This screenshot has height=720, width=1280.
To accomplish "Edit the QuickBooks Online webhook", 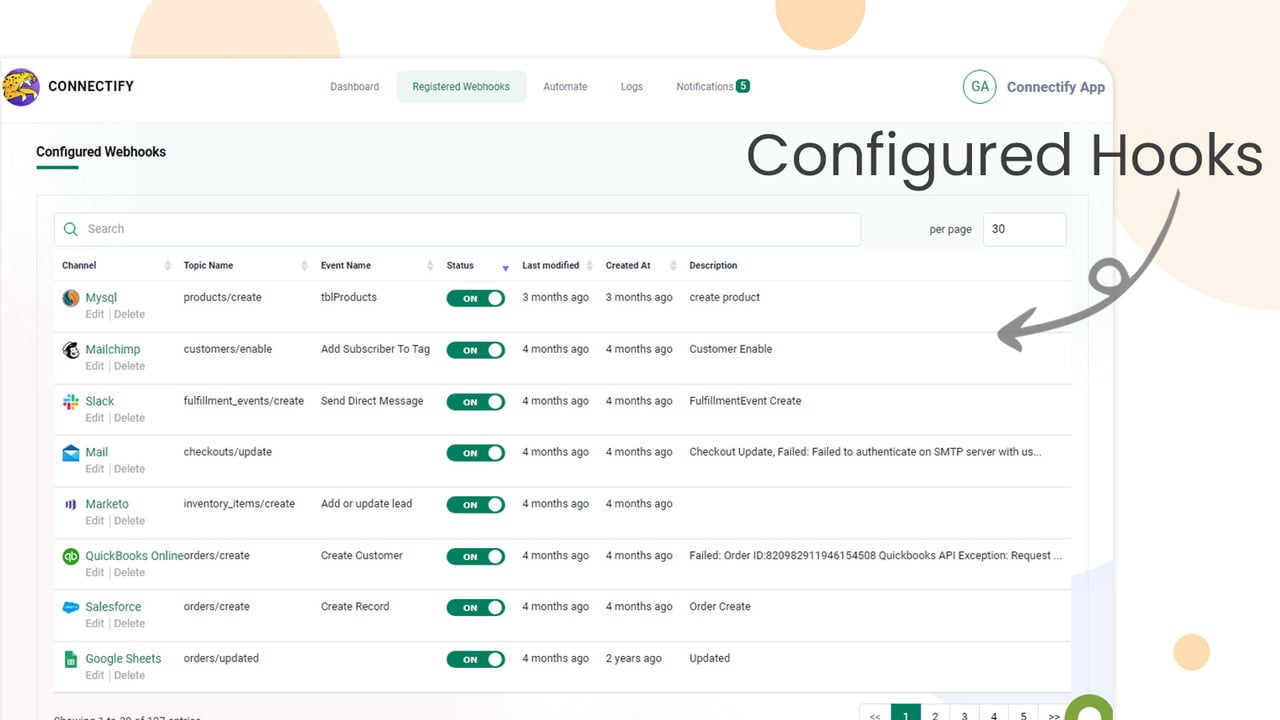I will click(94, 573).
